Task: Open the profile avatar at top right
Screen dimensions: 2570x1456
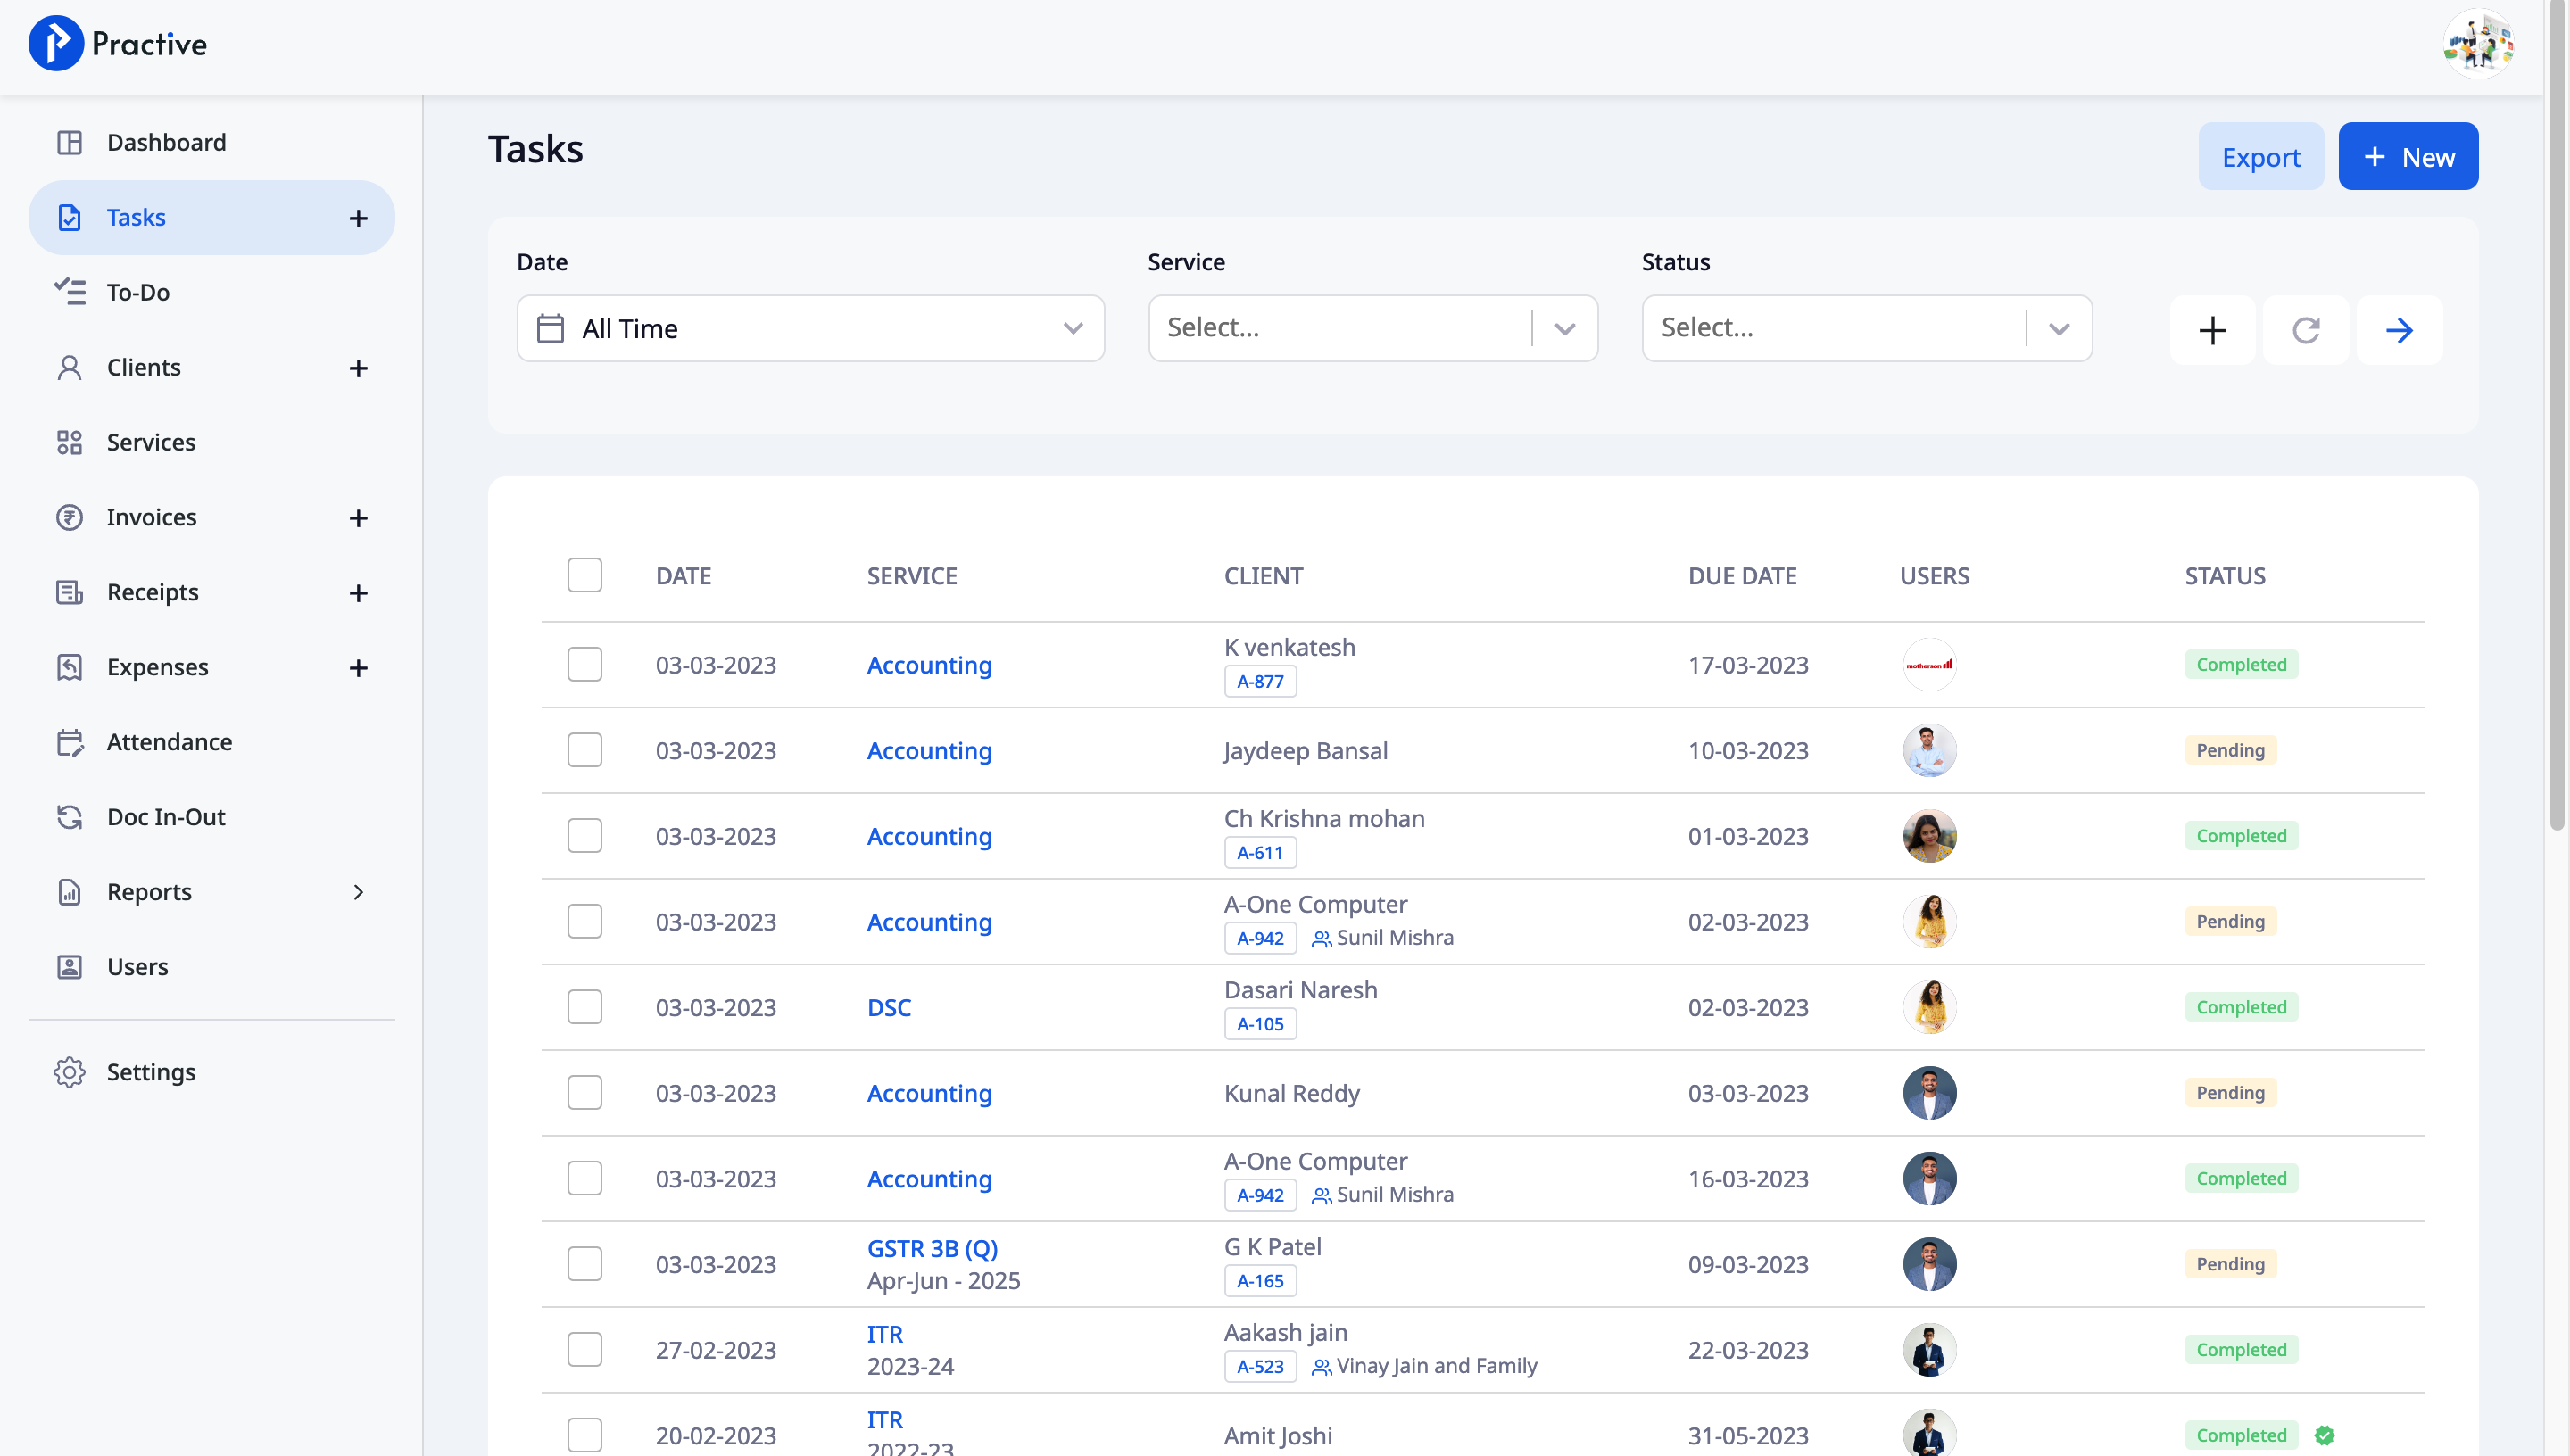Action: (2477, 42)
